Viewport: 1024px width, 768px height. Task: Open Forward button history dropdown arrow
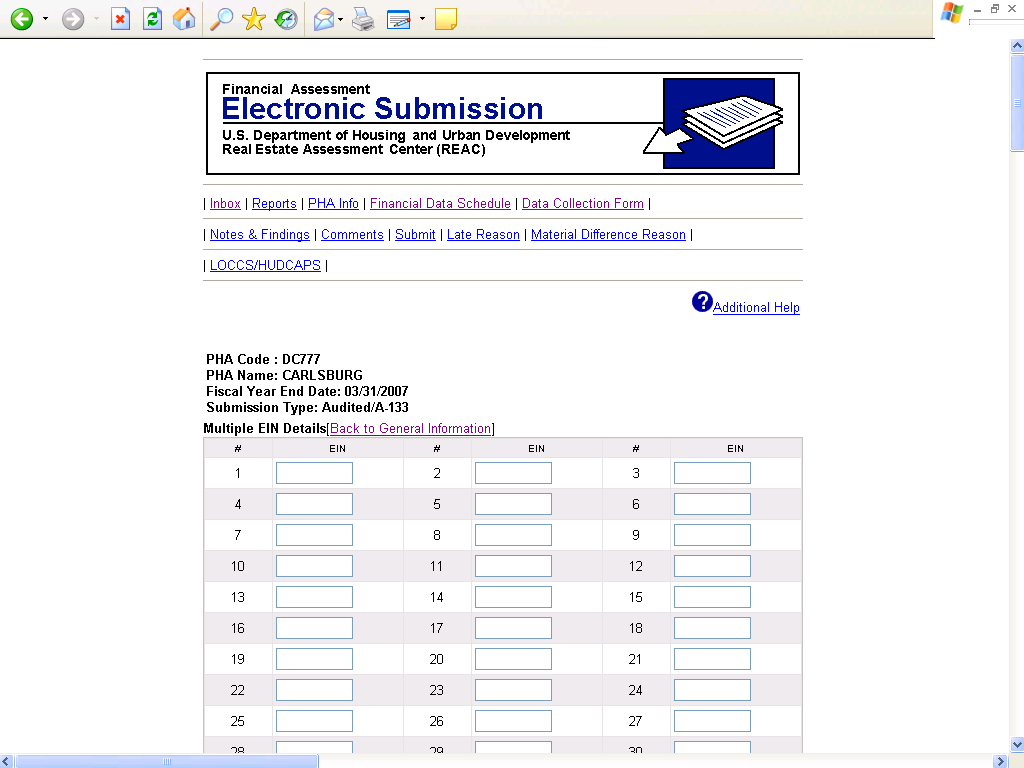click(x=96, y=19)
